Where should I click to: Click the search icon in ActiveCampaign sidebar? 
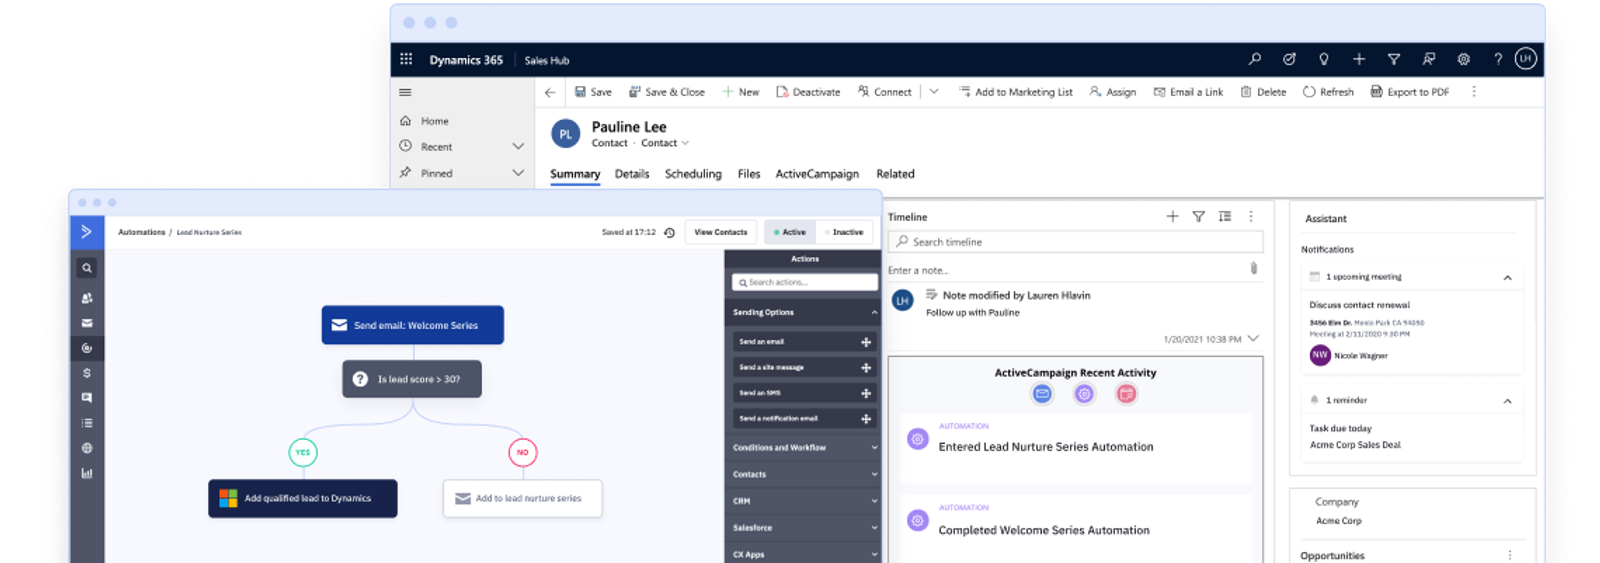click(87, 268)
